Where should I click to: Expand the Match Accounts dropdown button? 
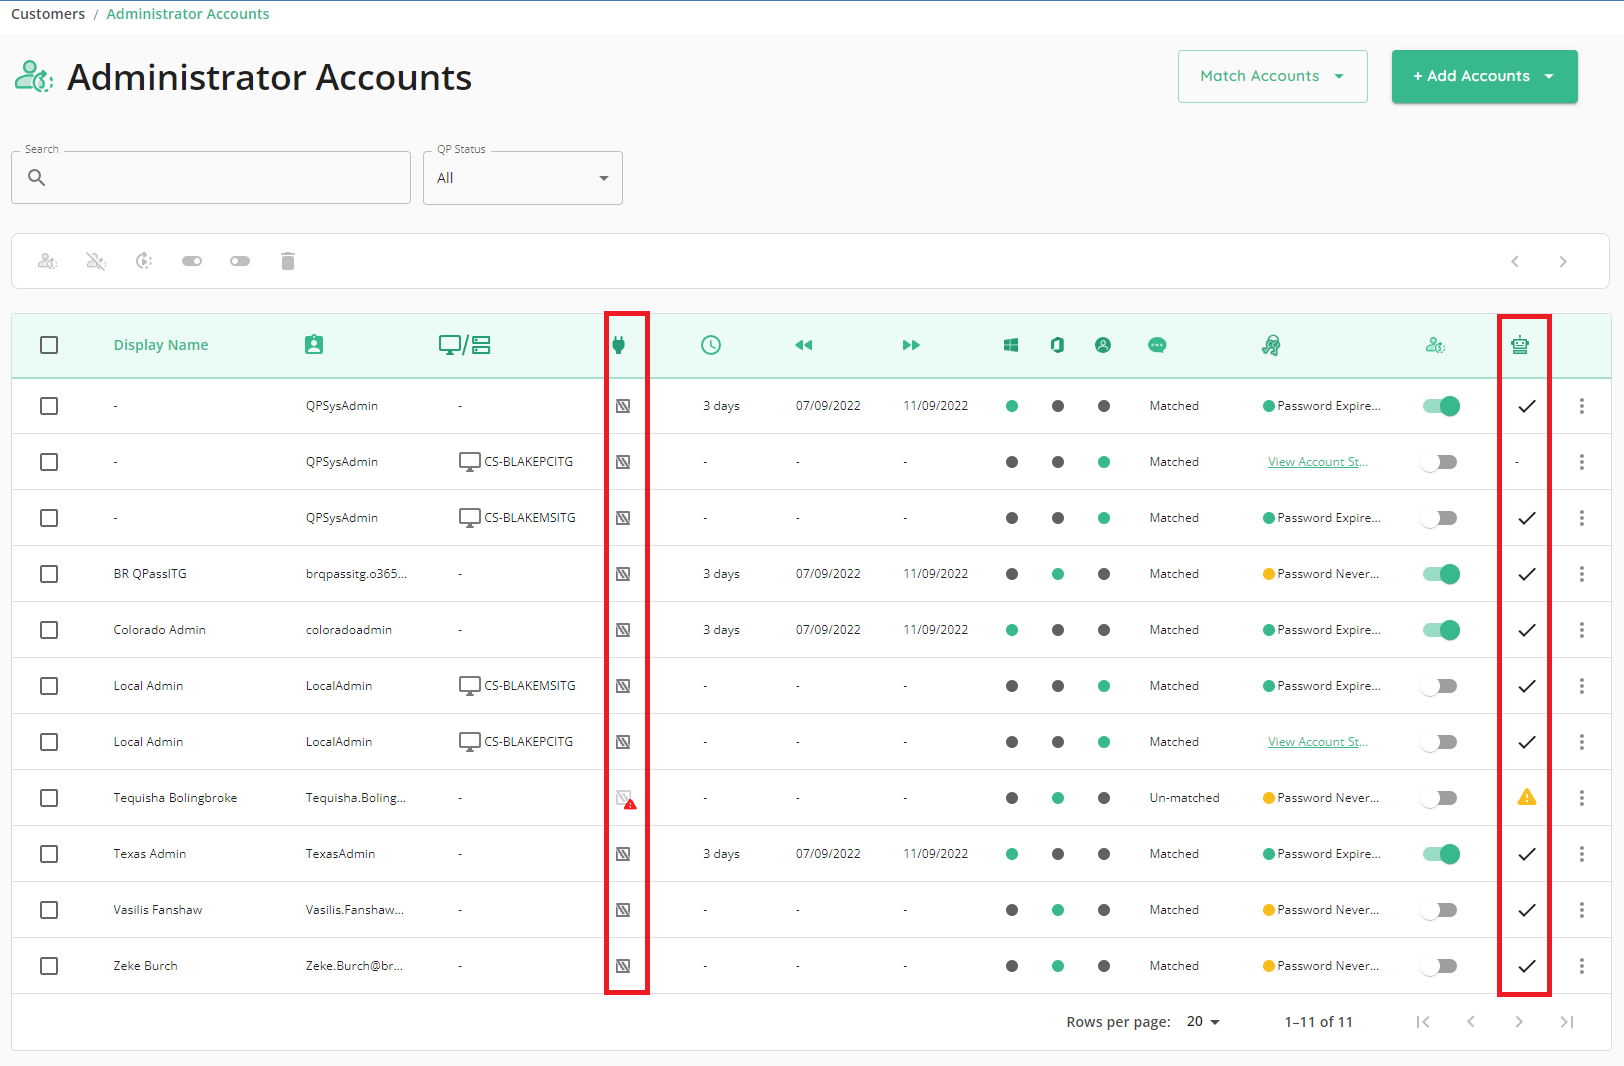coord(1273,76)
